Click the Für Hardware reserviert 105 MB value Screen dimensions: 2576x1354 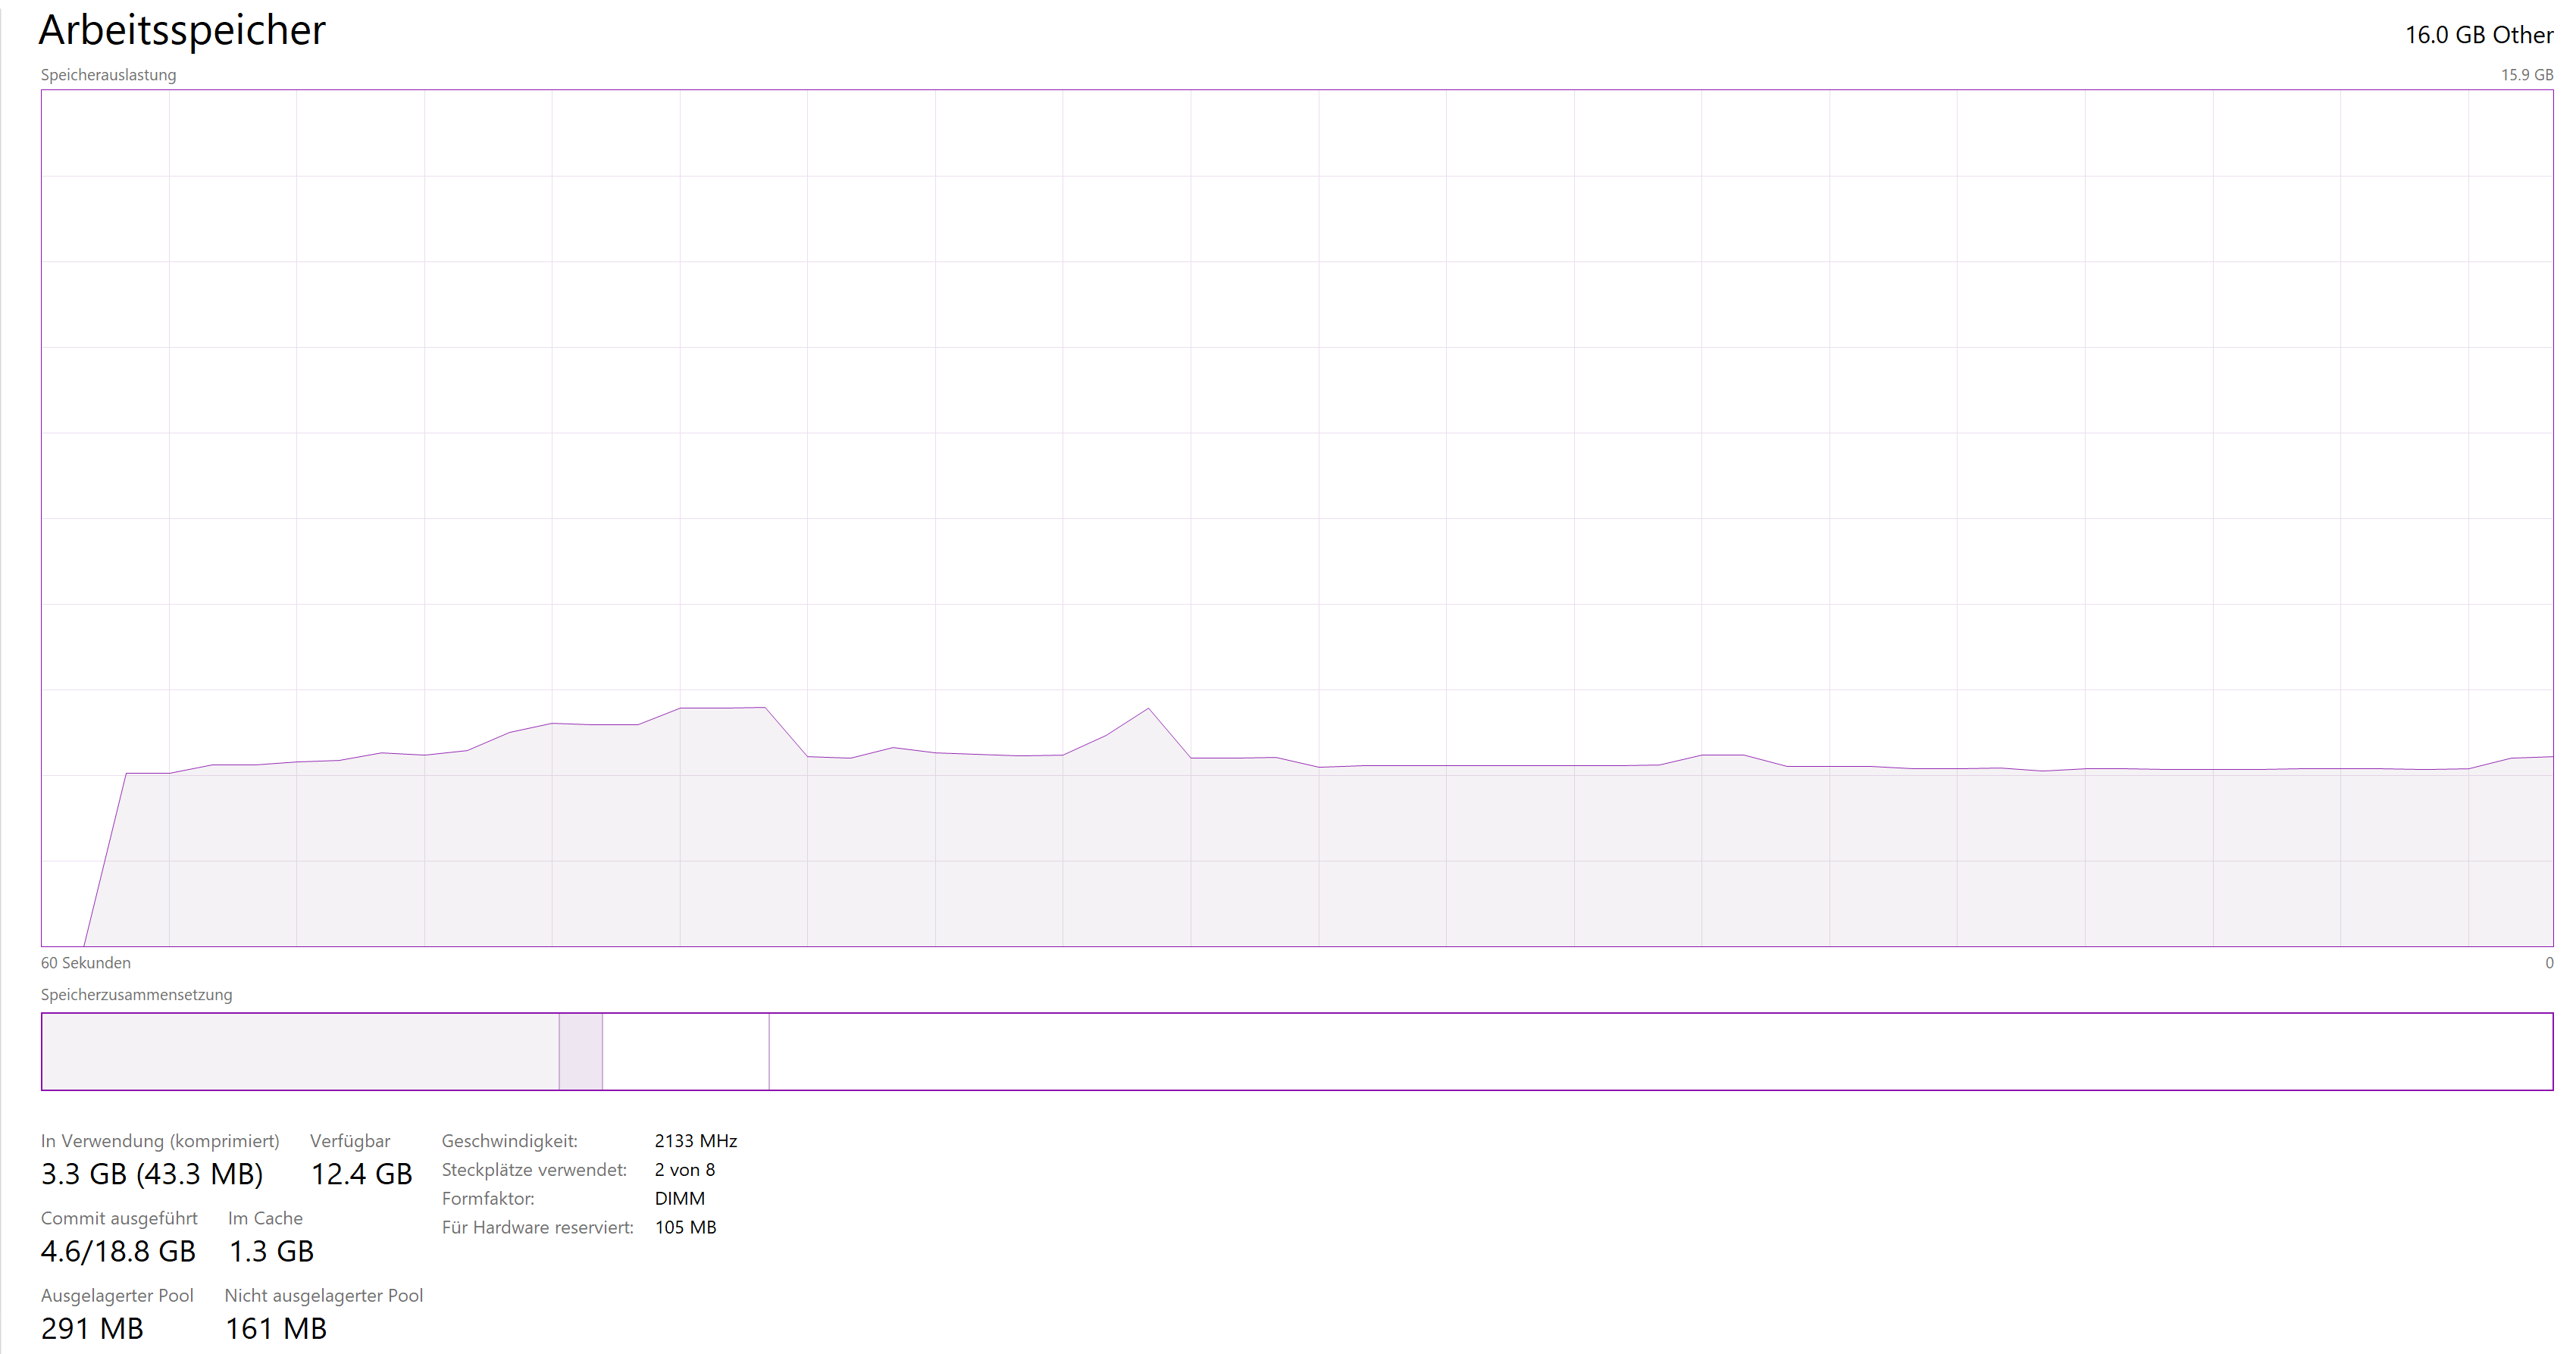(x=685, y=1227)
